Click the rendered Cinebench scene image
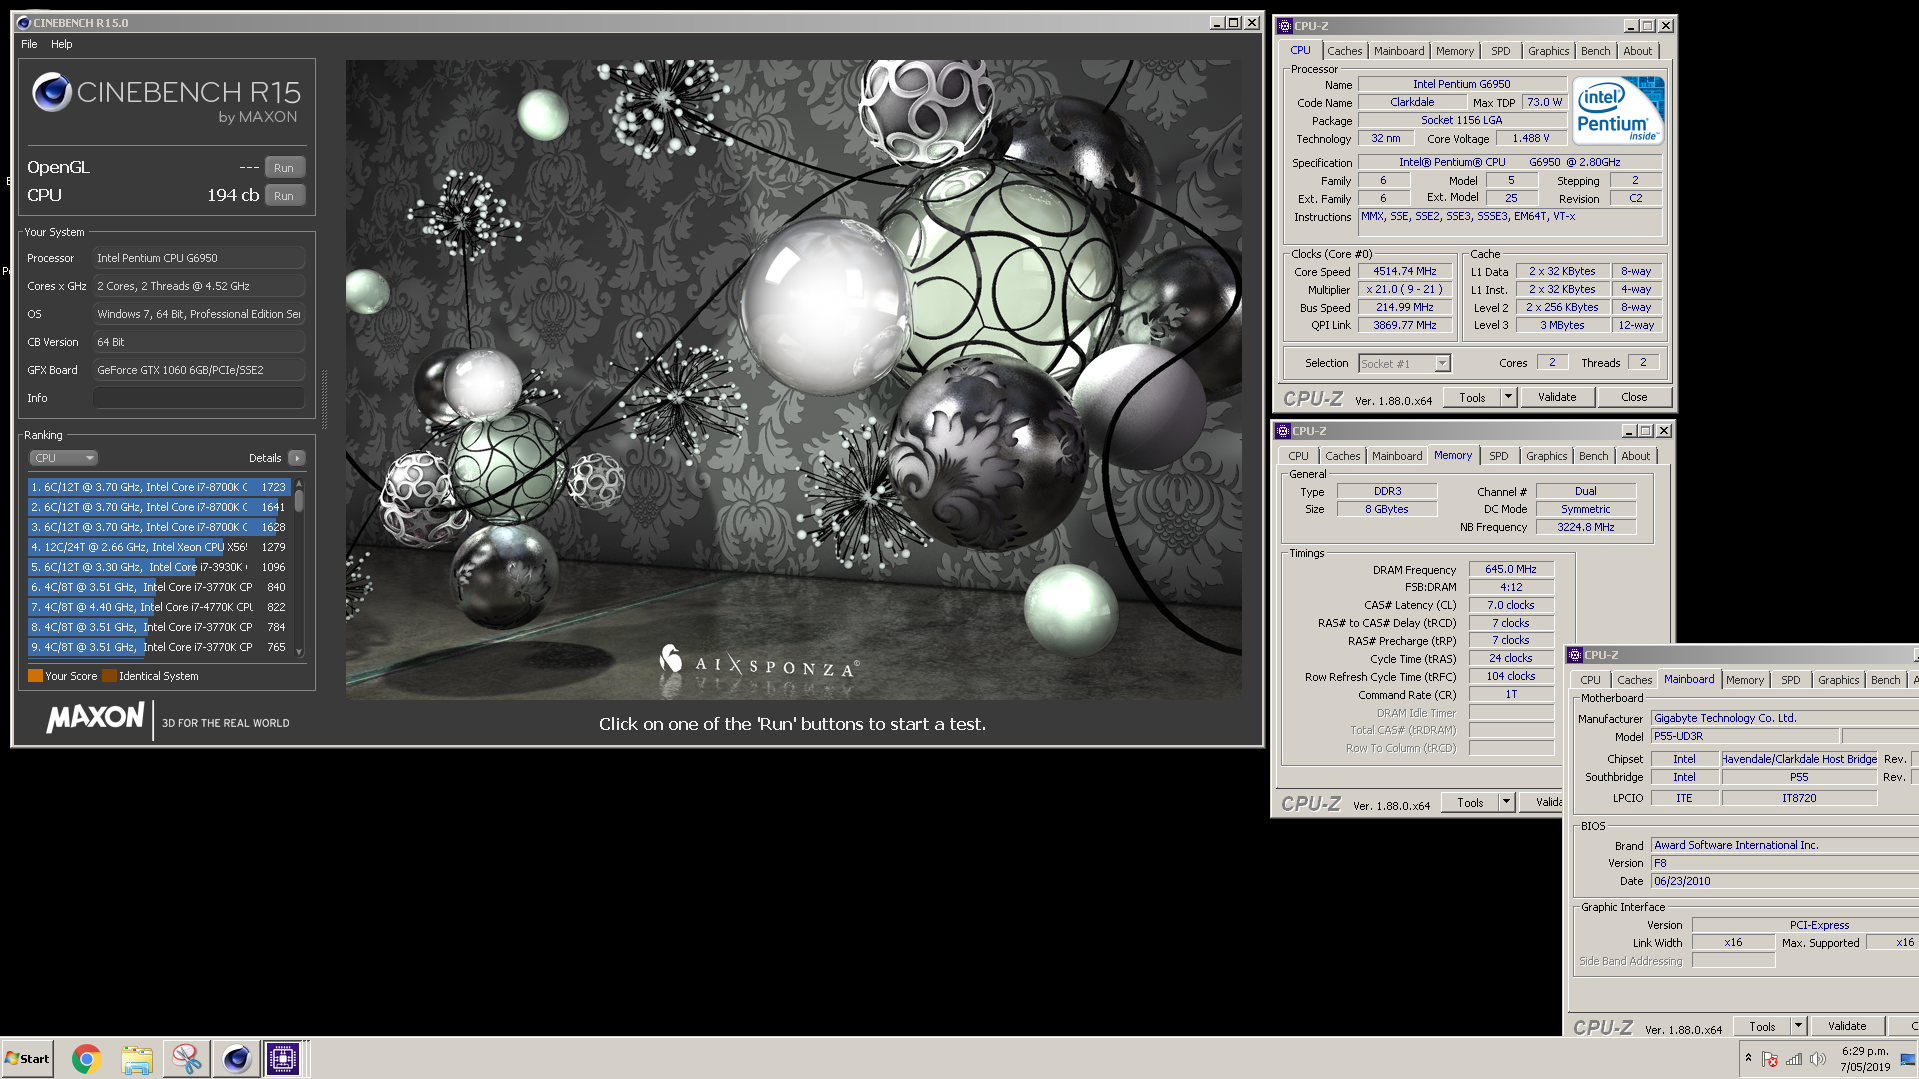The height and width of the screenshot is (1079, 1919). click(x=794, y=379)
